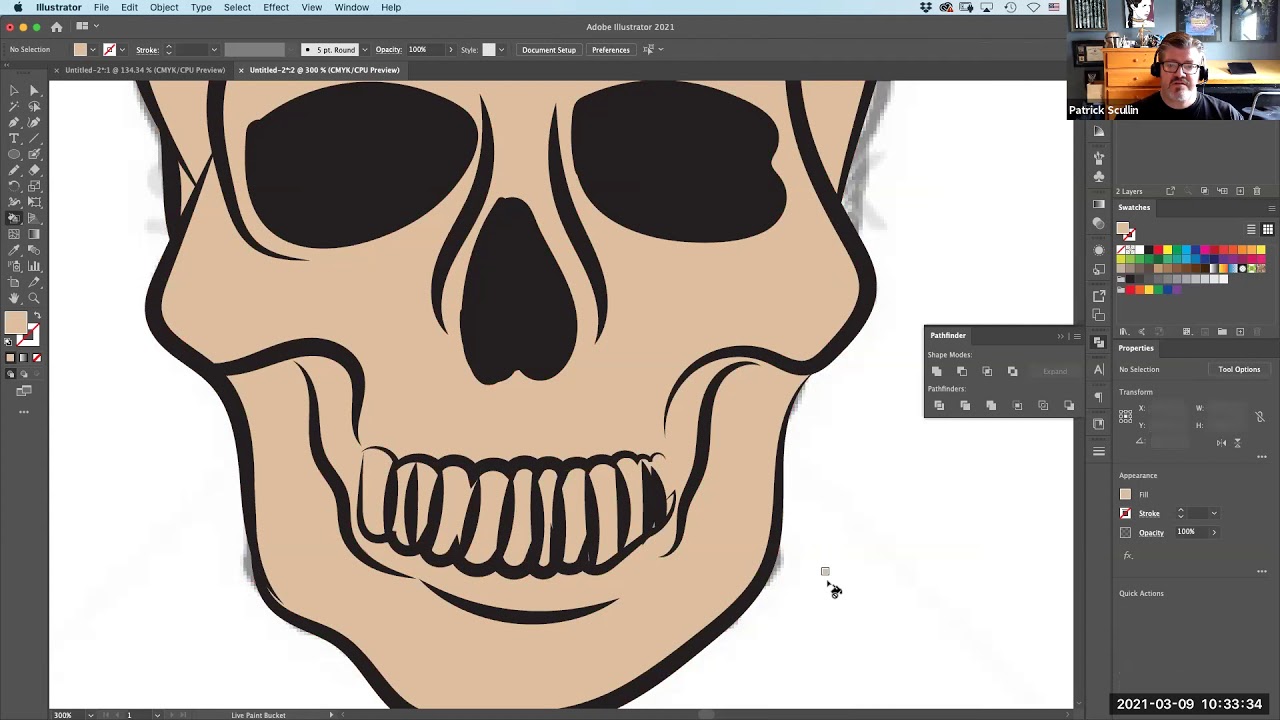Click the Home icon in the application bar
Screen dimensions: 1280x720
[x=56, y=27]
